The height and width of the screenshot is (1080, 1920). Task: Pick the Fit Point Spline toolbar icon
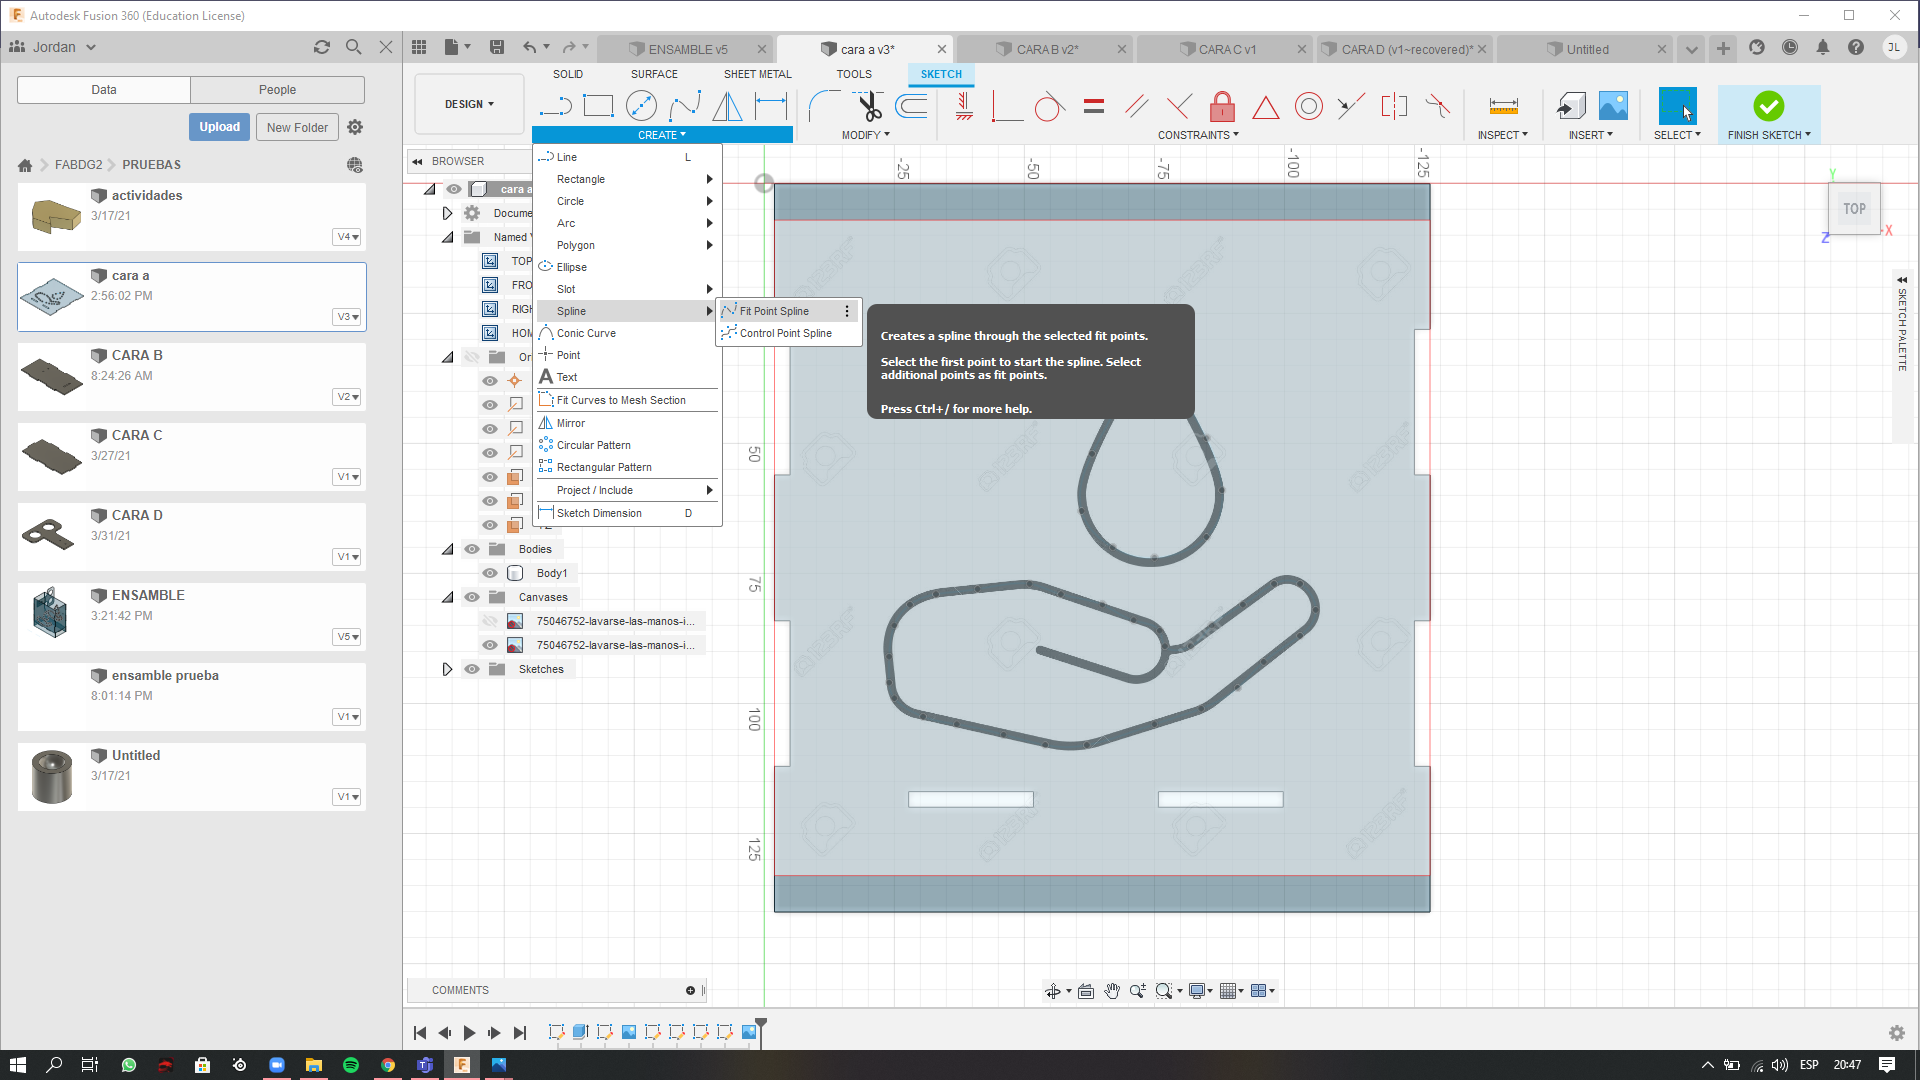(x=685, y=106)
